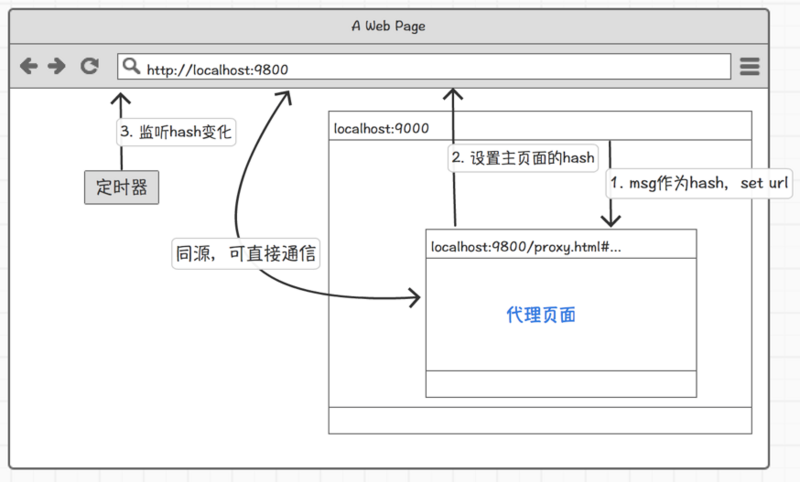Image resolution: width=800 pixels, height=482 pixels.
Task: Click the 2. 设置主页面的hash label
Action: point(523,158)
